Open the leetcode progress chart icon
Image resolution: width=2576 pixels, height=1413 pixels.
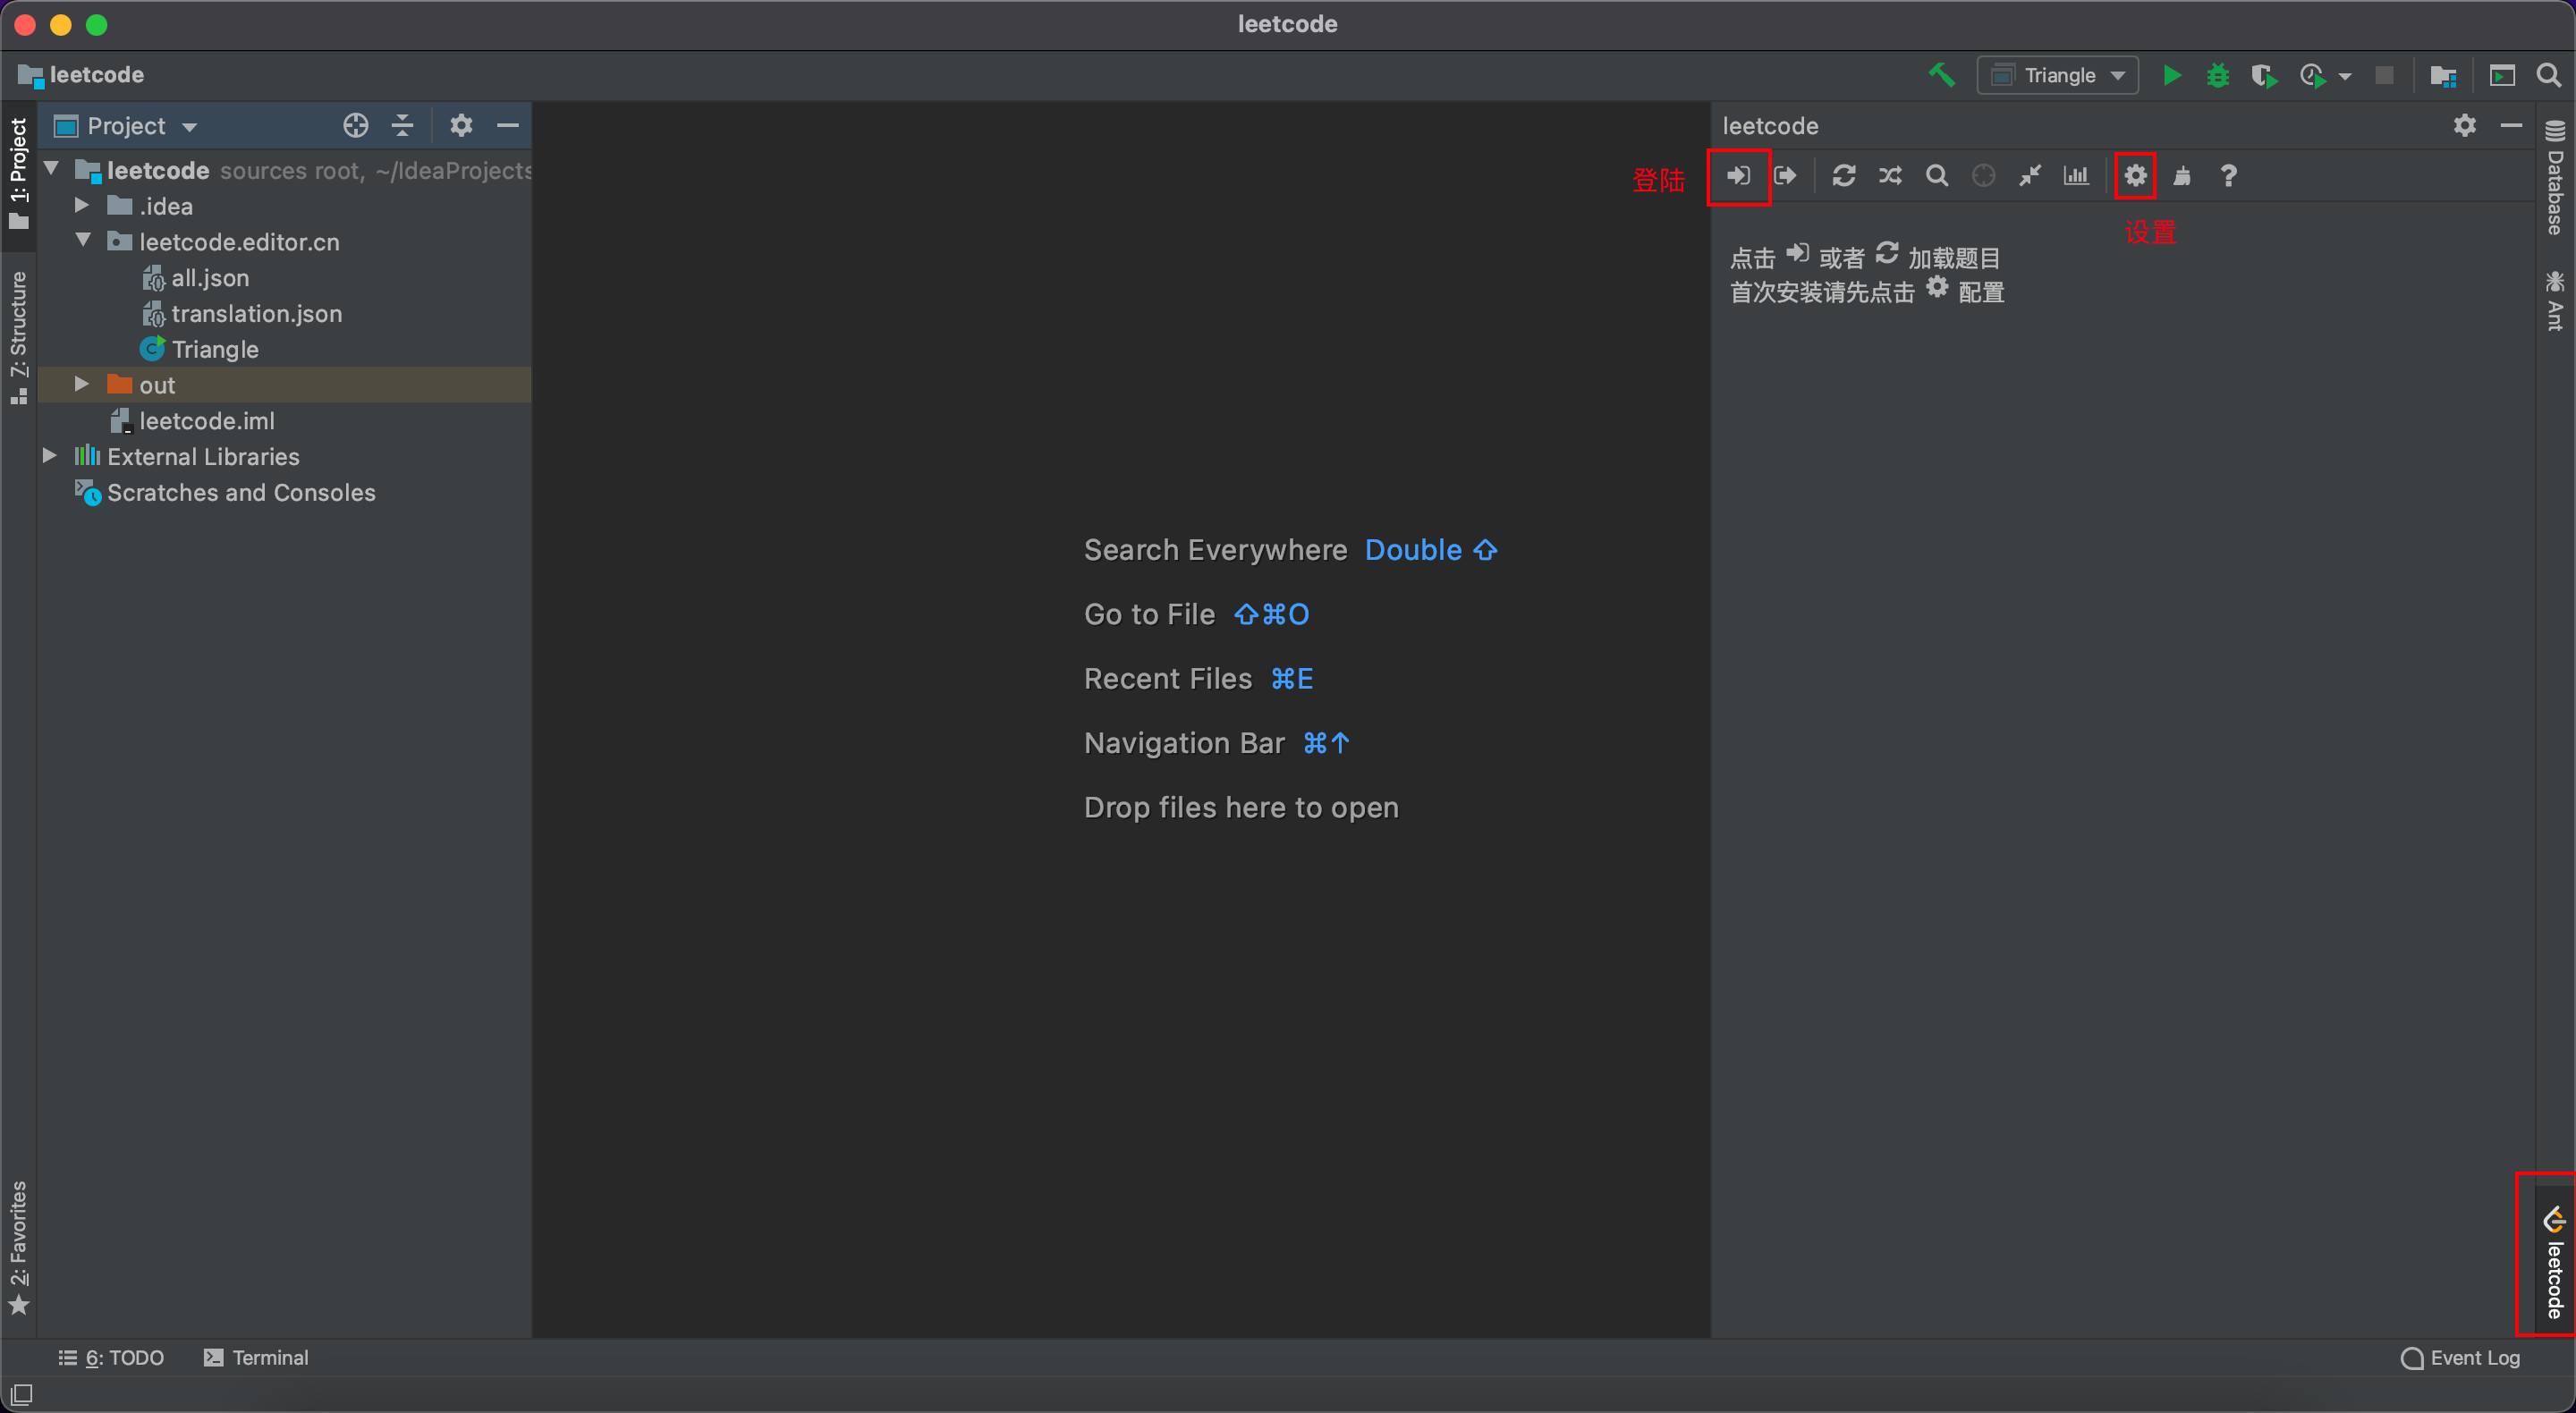click(x=2076, y=176)
